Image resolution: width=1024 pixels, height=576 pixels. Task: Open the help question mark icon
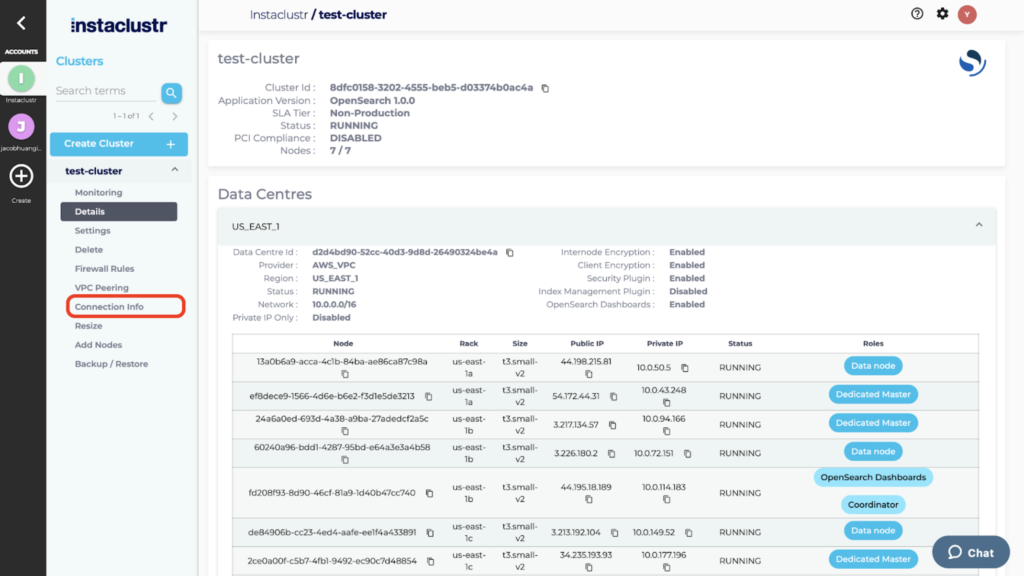(x=917, y=14)
